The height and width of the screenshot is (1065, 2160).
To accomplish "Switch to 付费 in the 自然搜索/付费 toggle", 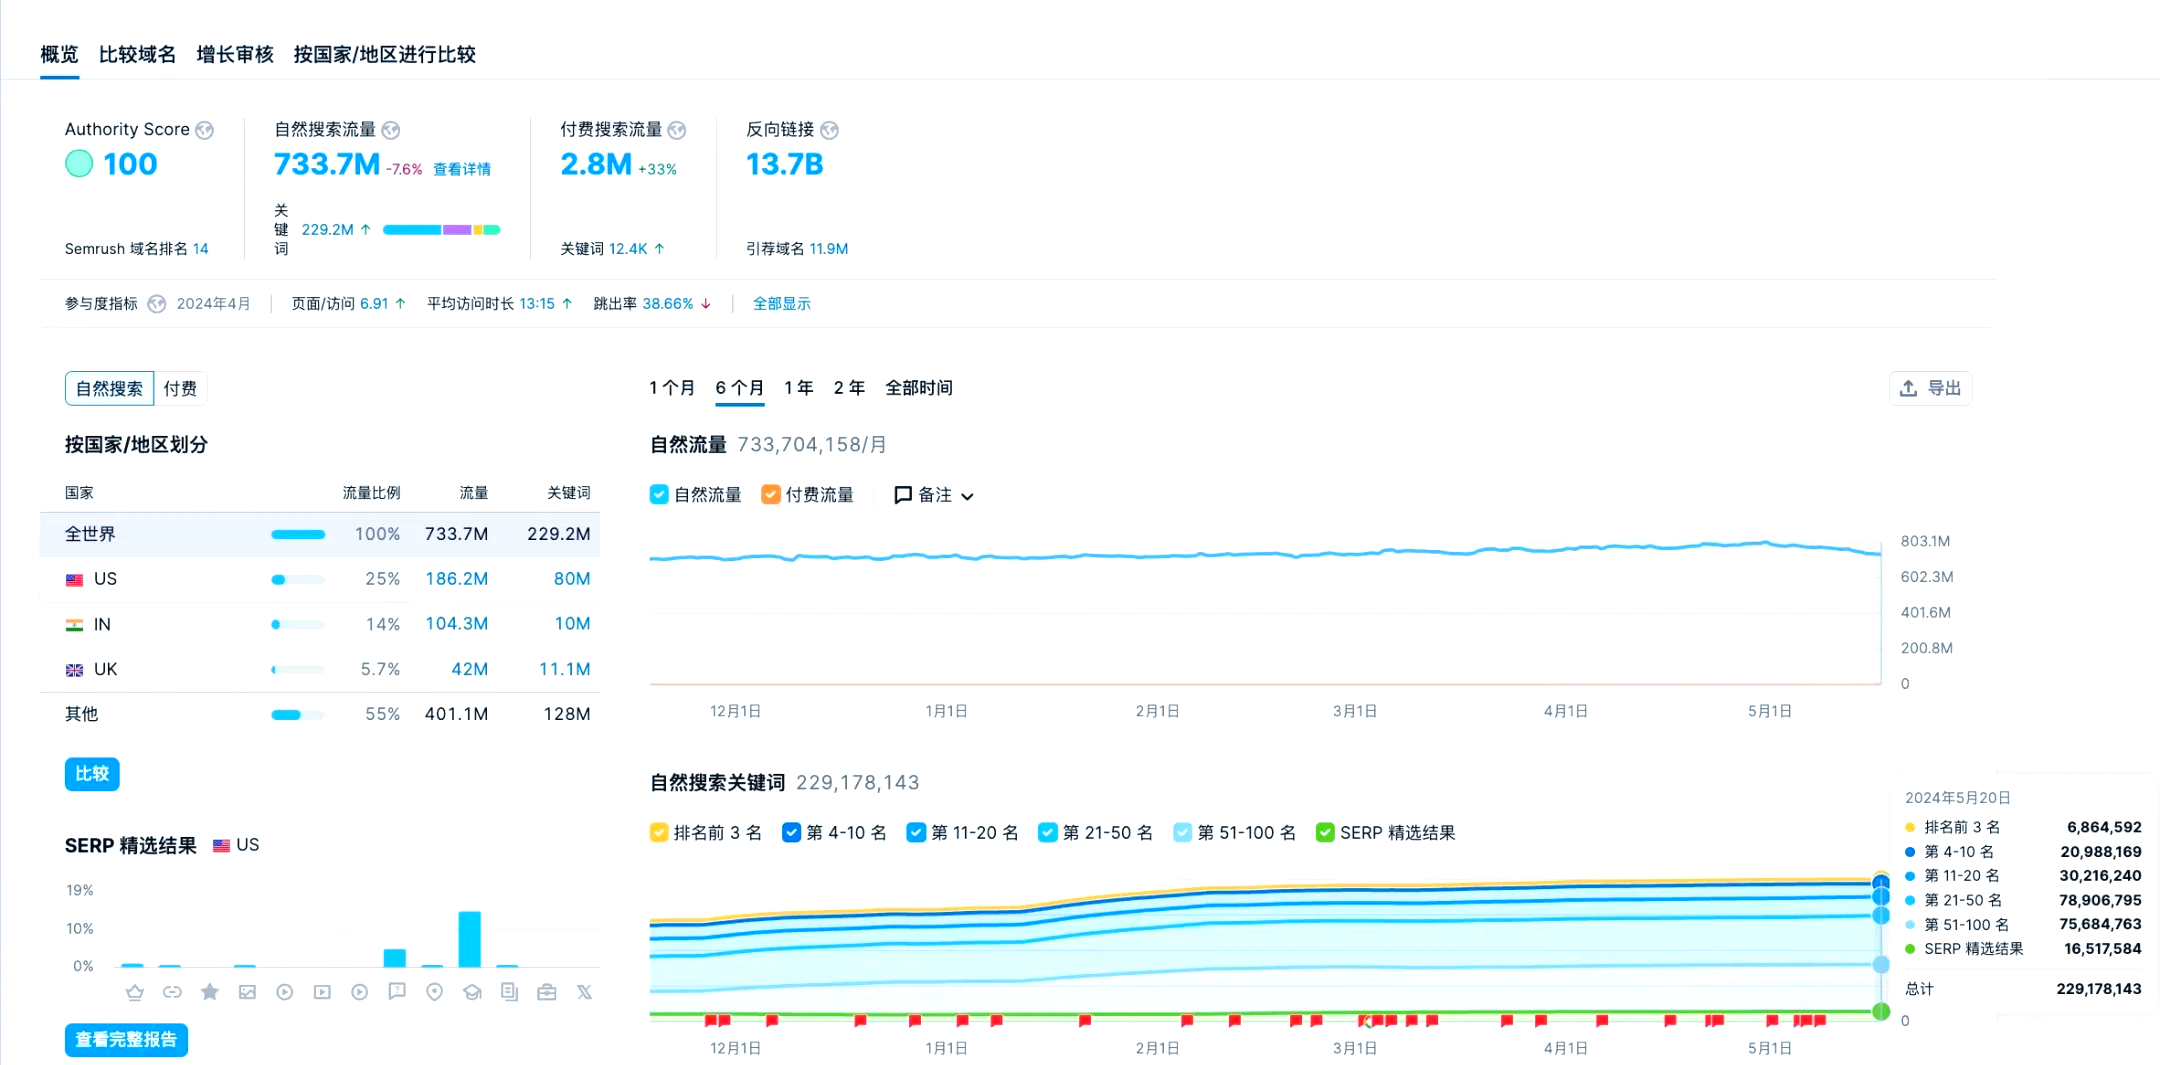I will [x=180, y=389].
